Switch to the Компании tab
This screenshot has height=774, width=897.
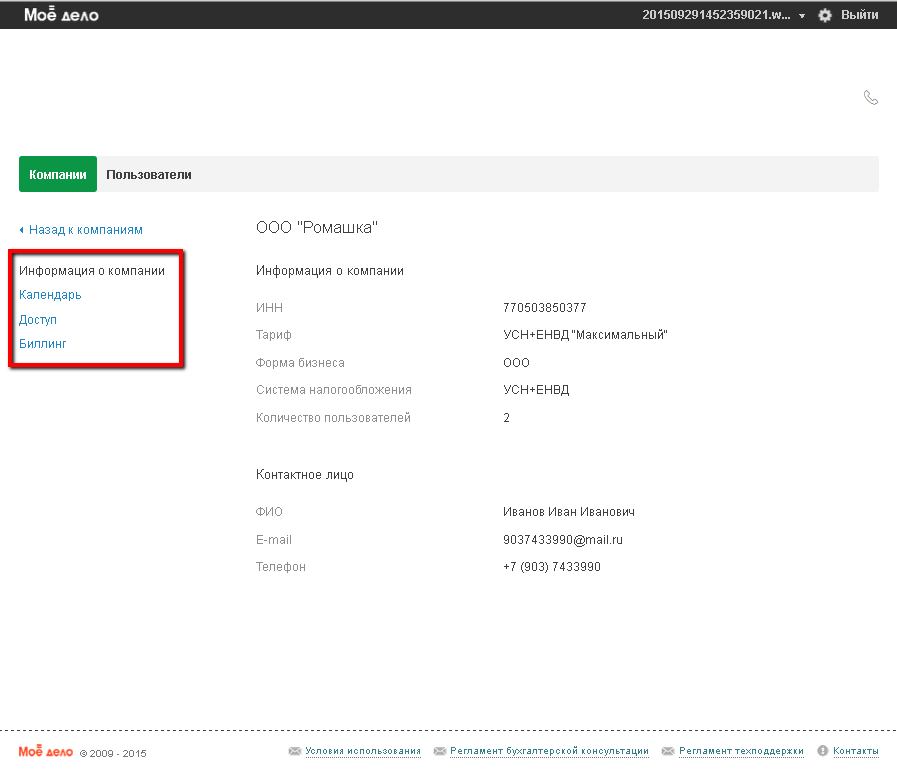click(58, 174)
